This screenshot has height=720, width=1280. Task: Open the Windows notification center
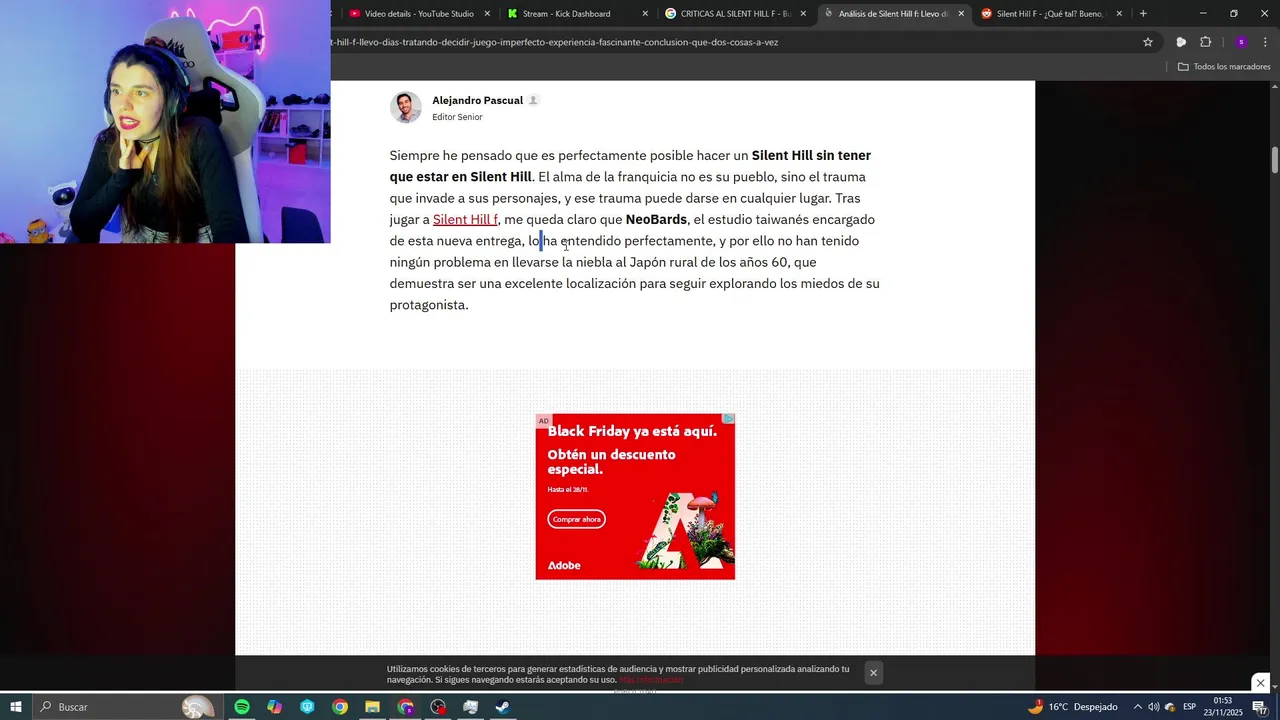coord(1260,707)
